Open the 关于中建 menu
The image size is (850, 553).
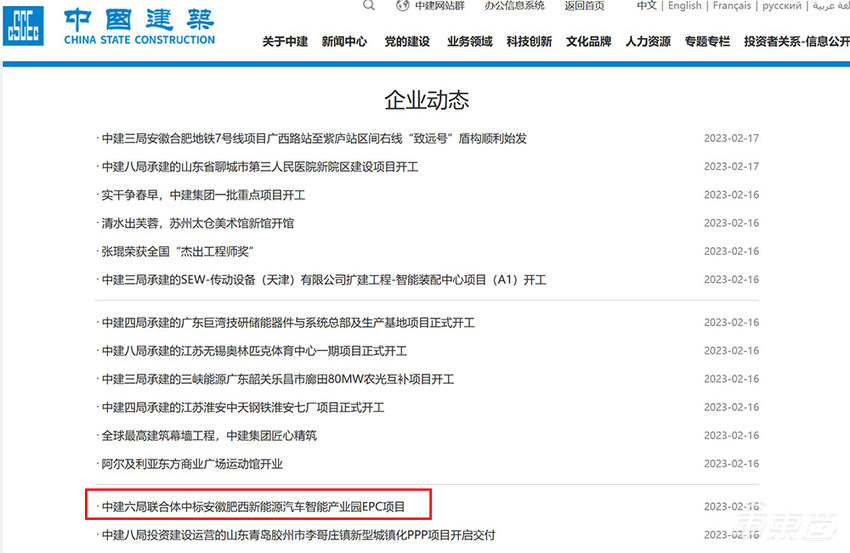click(x=285, y=41)
